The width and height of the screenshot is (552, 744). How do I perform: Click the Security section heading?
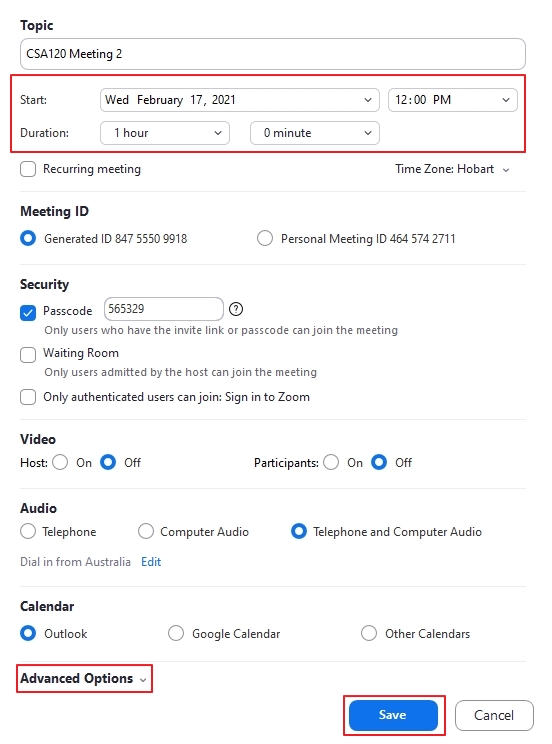click(x=45, y=284)
